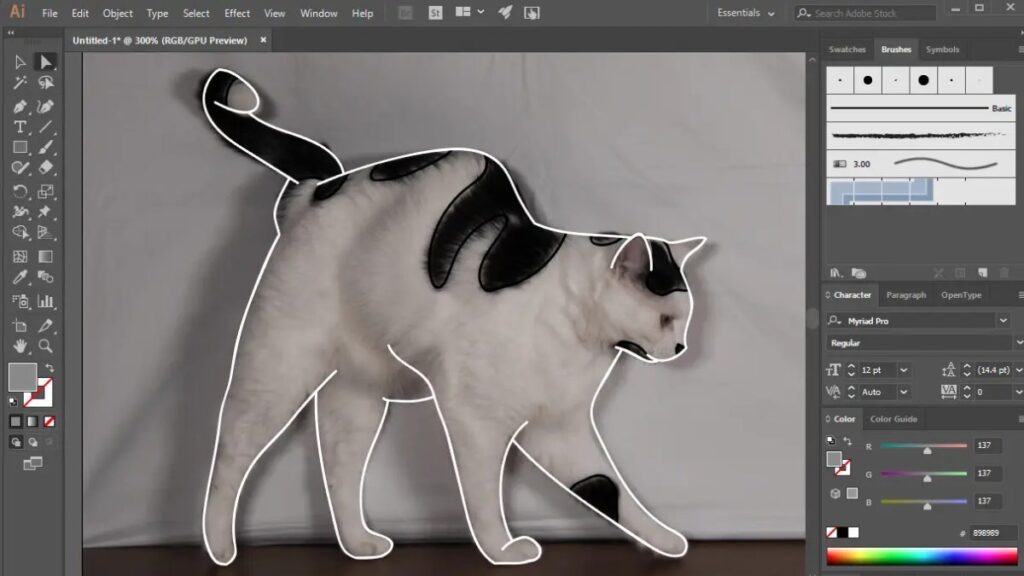Open Brush Libraries menu icon
Screen dimensions: 1024x576
point(834,272)
